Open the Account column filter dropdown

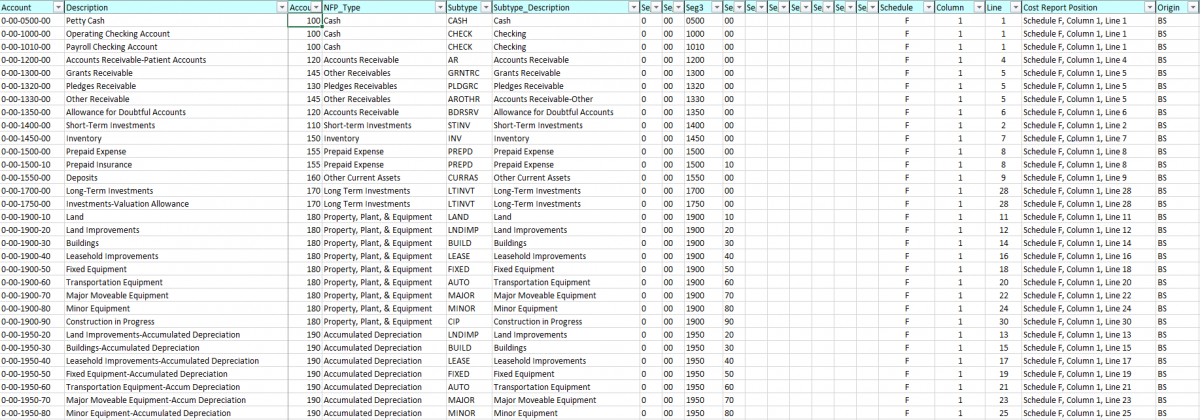56,7
